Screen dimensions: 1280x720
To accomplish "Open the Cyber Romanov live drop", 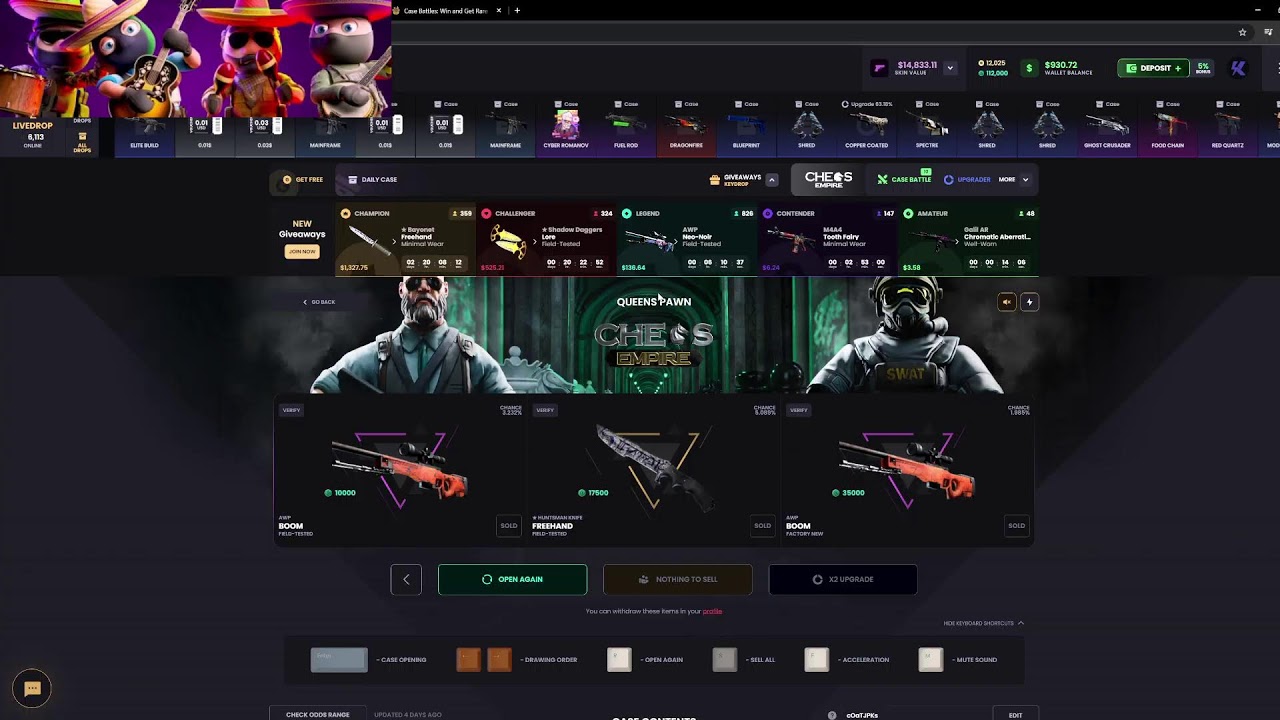I will 566,127.
